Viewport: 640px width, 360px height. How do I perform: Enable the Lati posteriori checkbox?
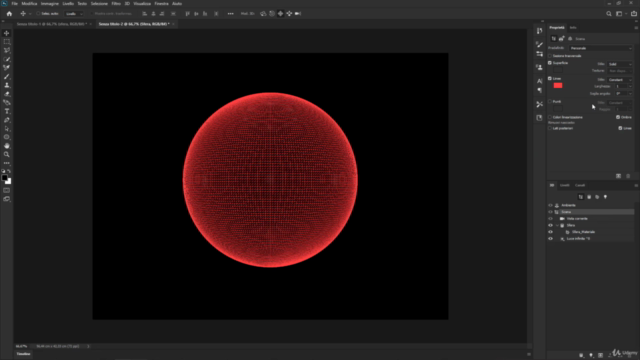point(550,128)
